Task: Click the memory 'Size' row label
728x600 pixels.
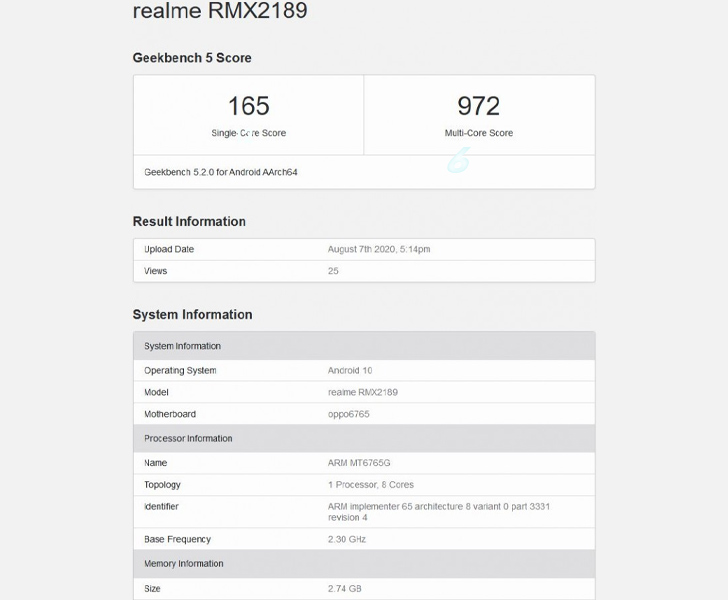Action: point(152,588)
